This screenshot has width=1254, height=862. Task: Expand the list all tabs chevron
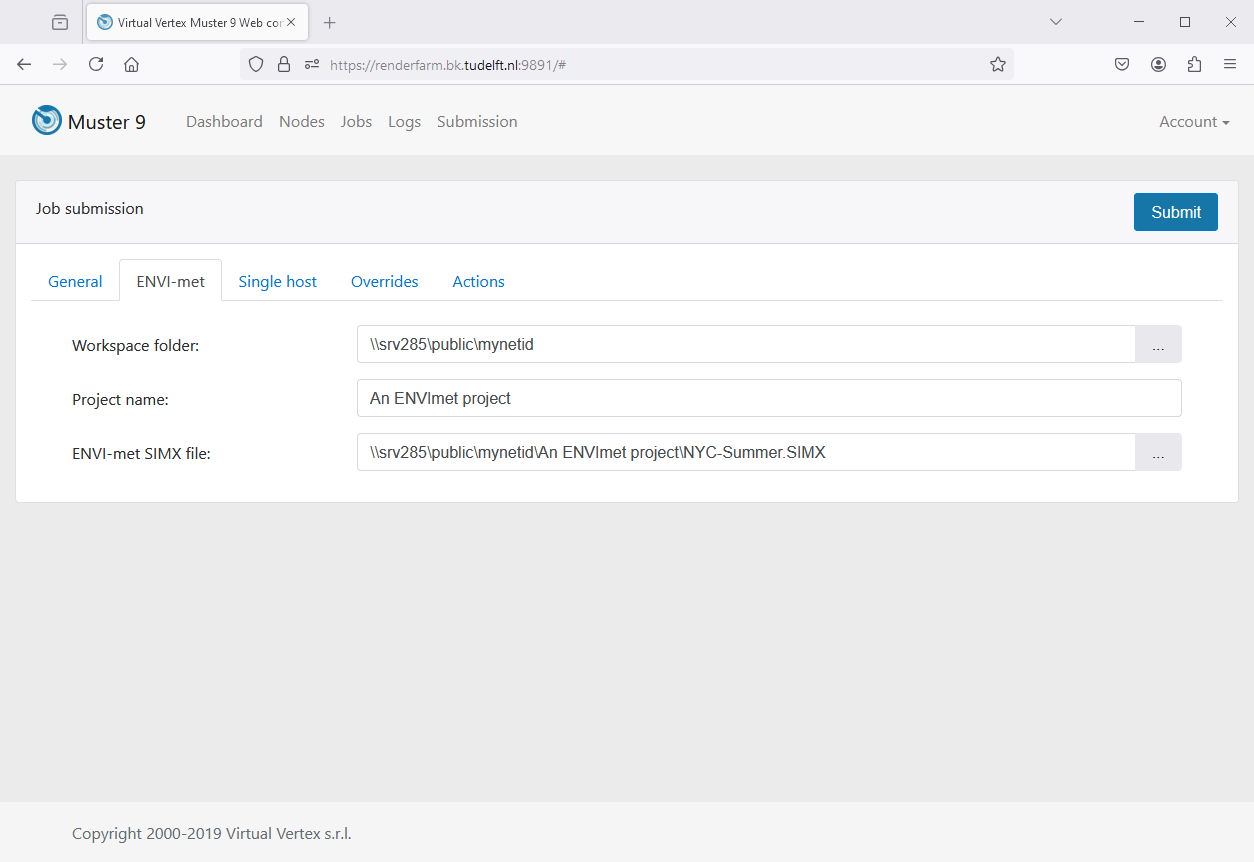[1055, 22]
